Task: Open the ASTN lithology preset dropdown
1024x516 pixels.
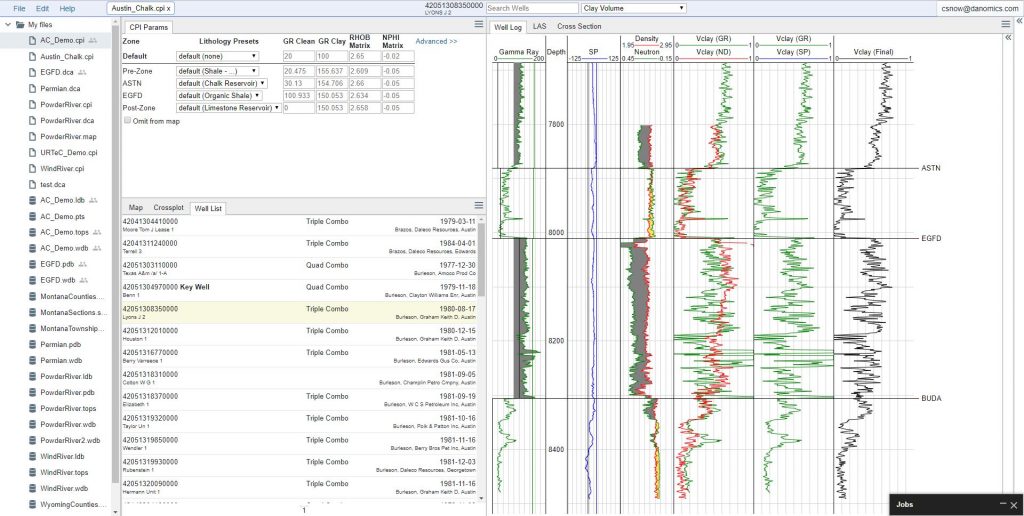Action: click(x=221, y=84)
